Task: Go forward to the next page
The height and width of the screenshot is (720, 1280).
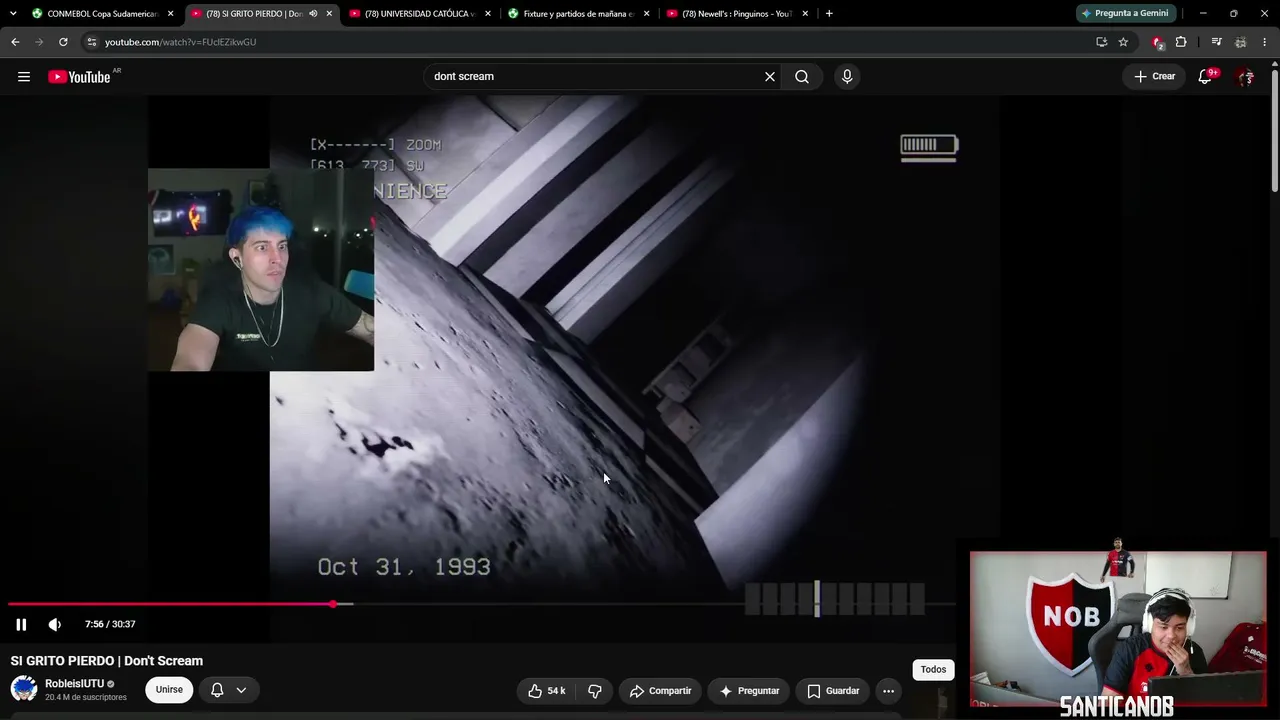Action: tap(39, 42)
